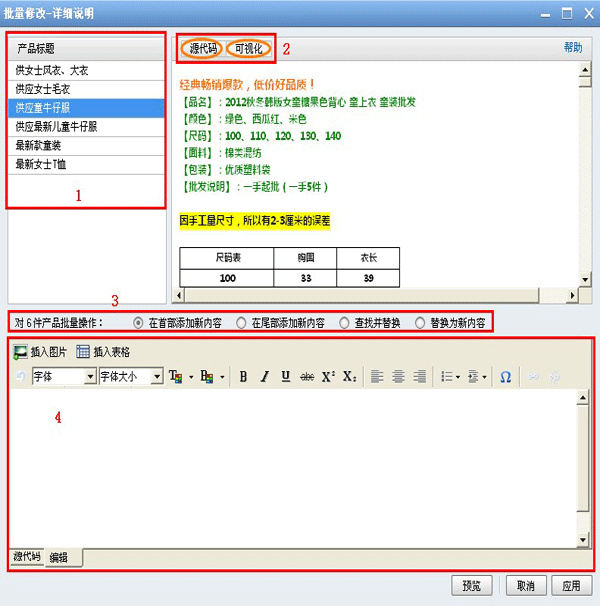The image size is (600, 606).
Task: Toggle italic formatting
Action: tap(264, 376)
